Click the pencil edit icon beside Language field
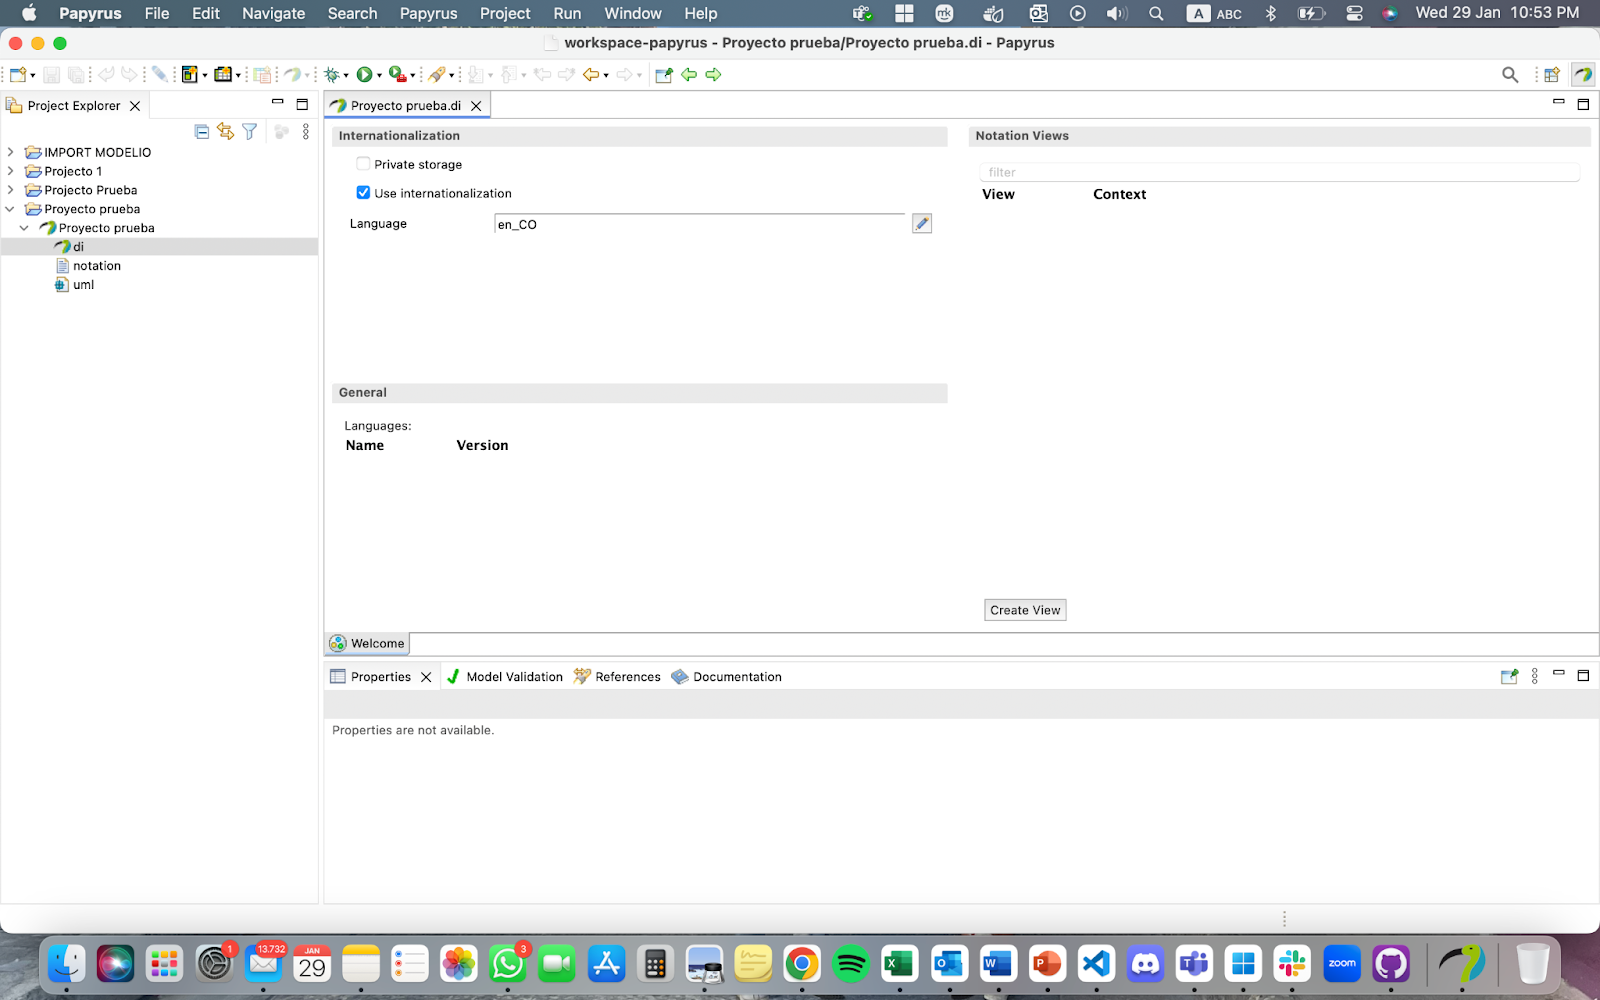1600x1000 pixels. pyautogui.click(x=922, y=224)
